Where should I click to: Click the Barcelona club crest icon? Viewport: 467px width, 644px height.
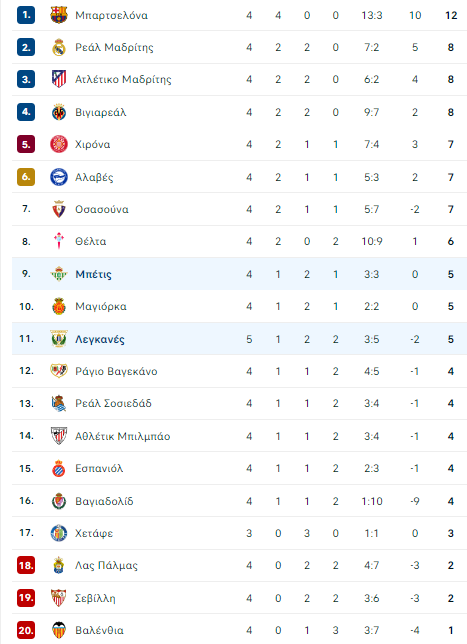59,15
